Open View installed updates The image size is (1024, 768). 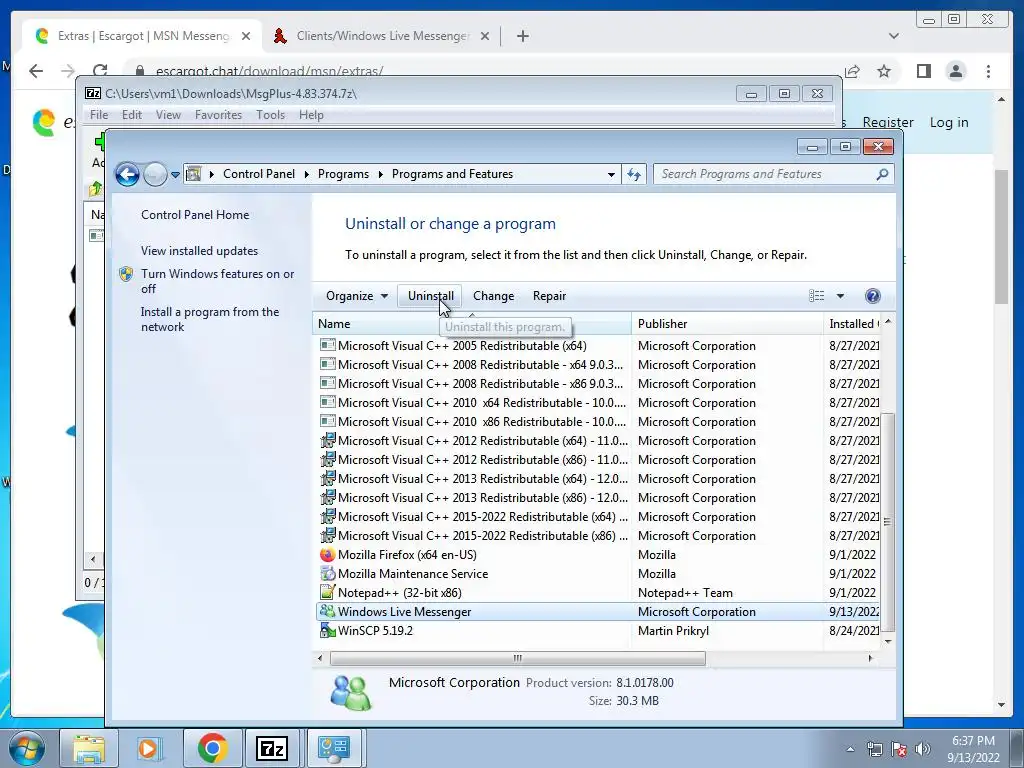coord(199,251)
